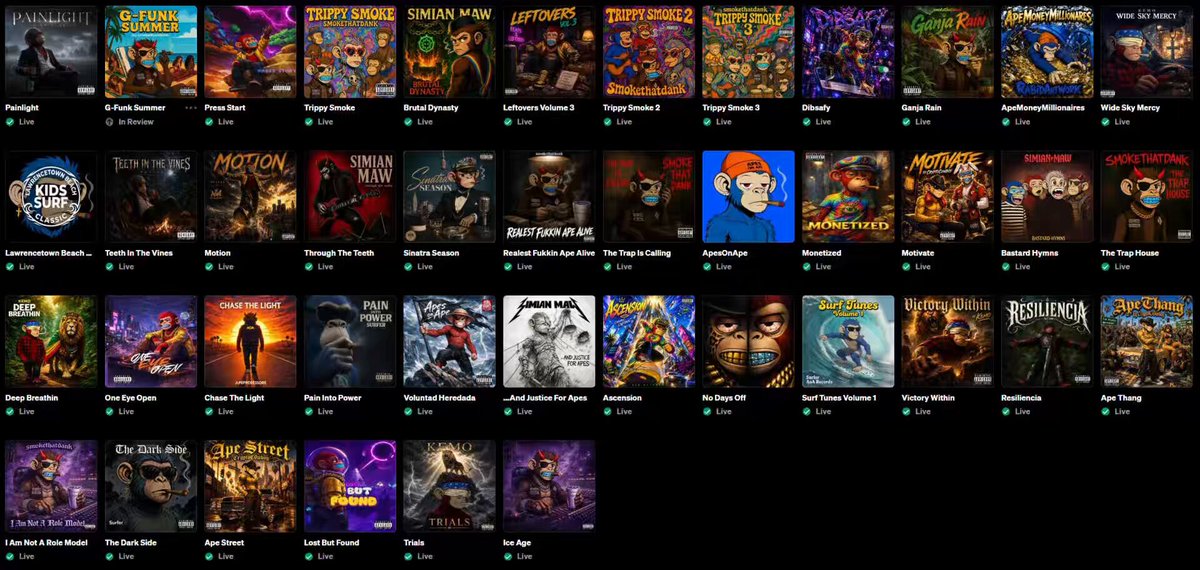Image resolution: width=1200 pixels, height=570 pixels.
Task: Click the Trials title text
Action: coord(414,542)
